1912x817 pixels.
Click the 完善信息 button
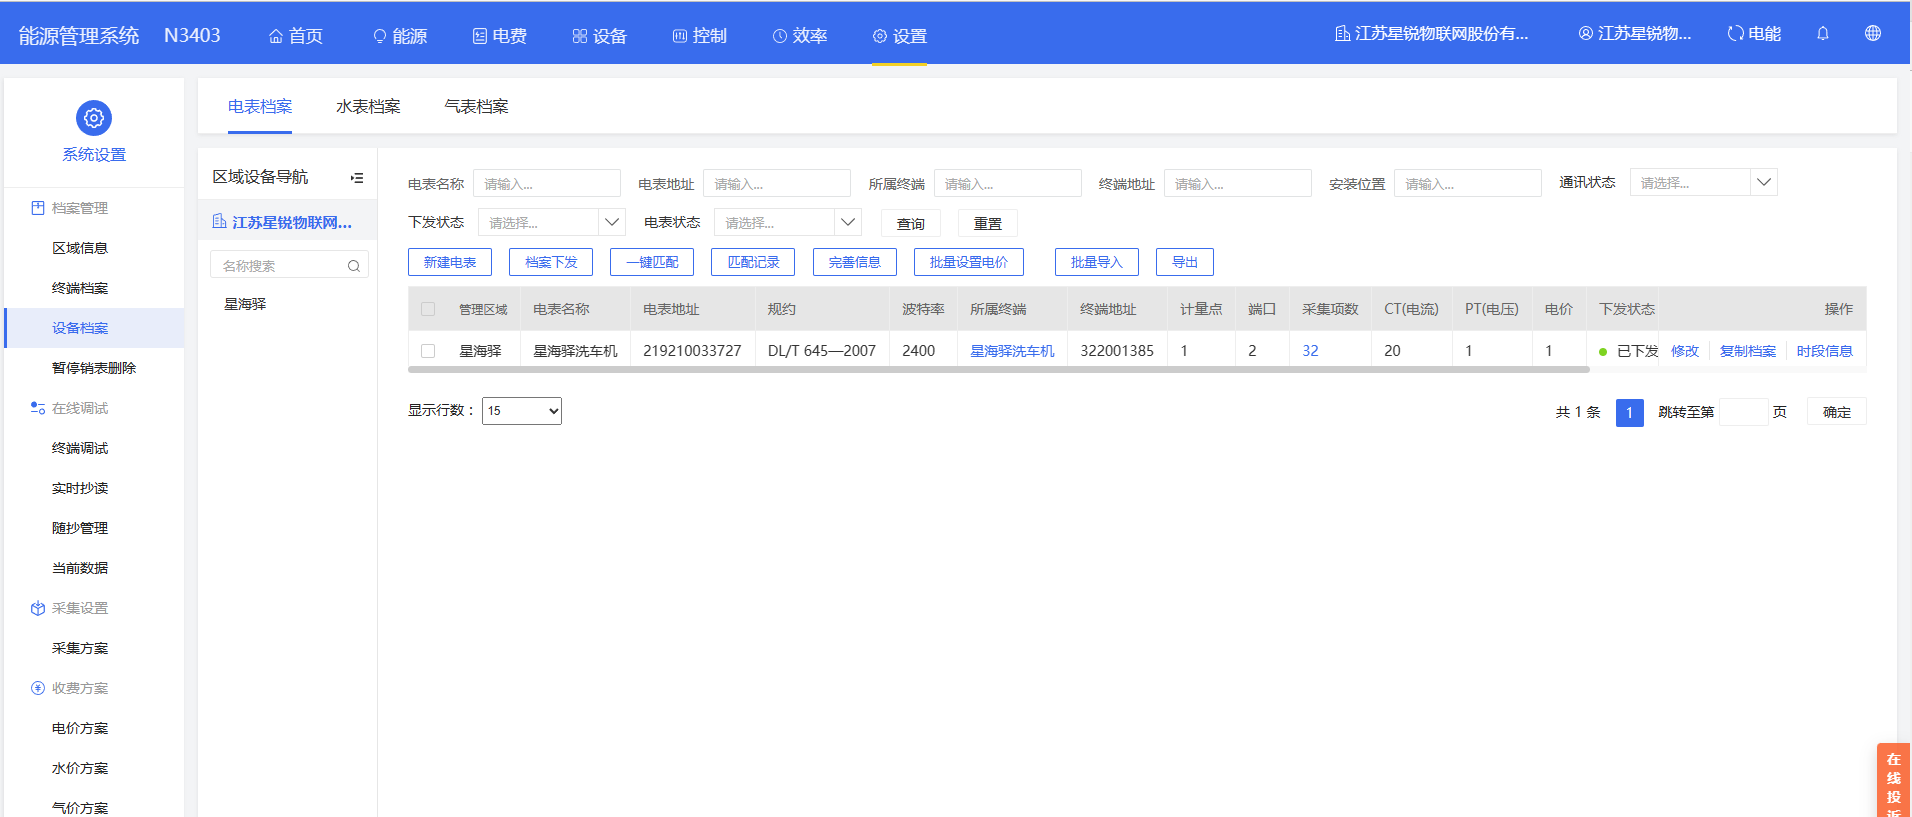855,262
